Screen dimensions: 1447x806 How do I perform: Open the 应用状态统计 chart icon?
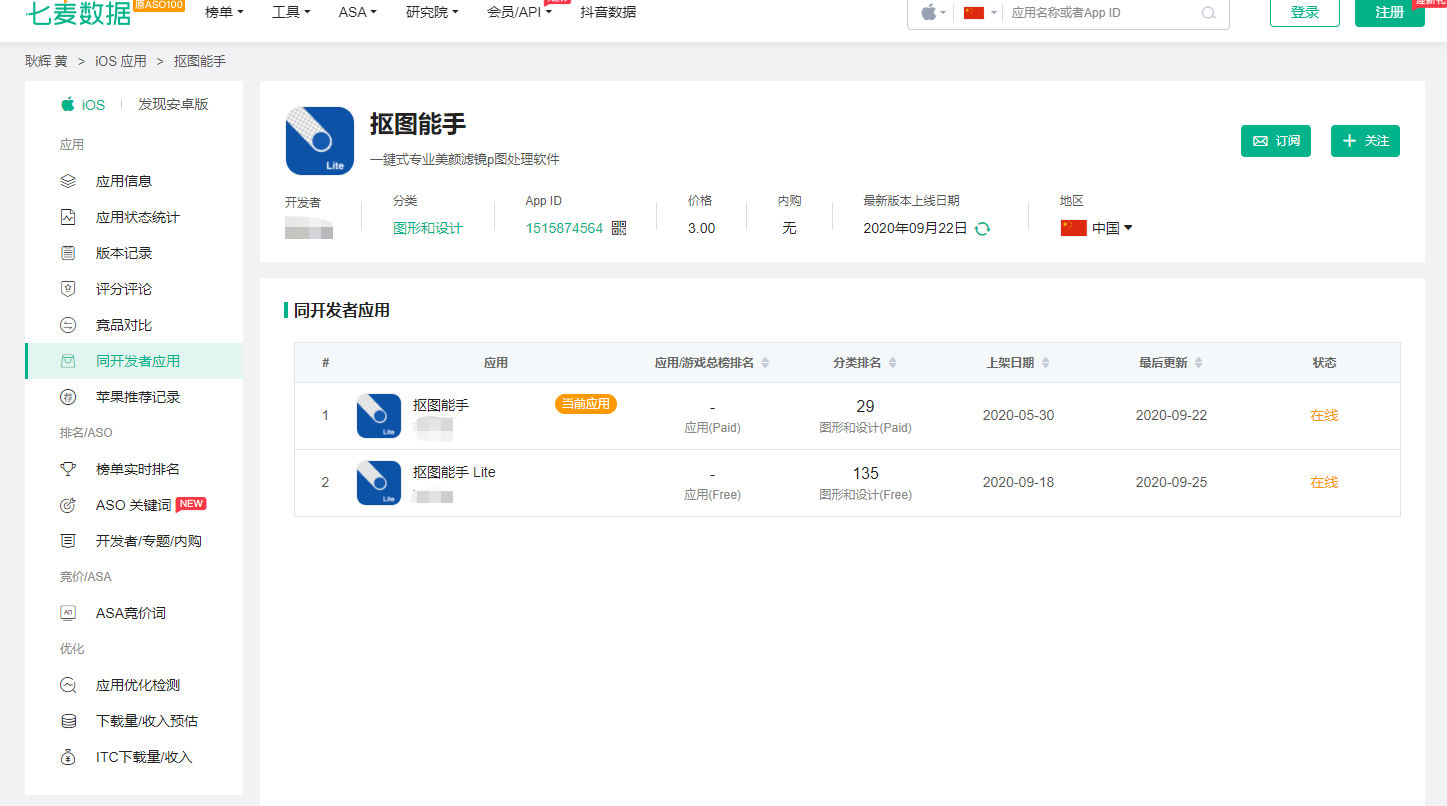(68, 217)
